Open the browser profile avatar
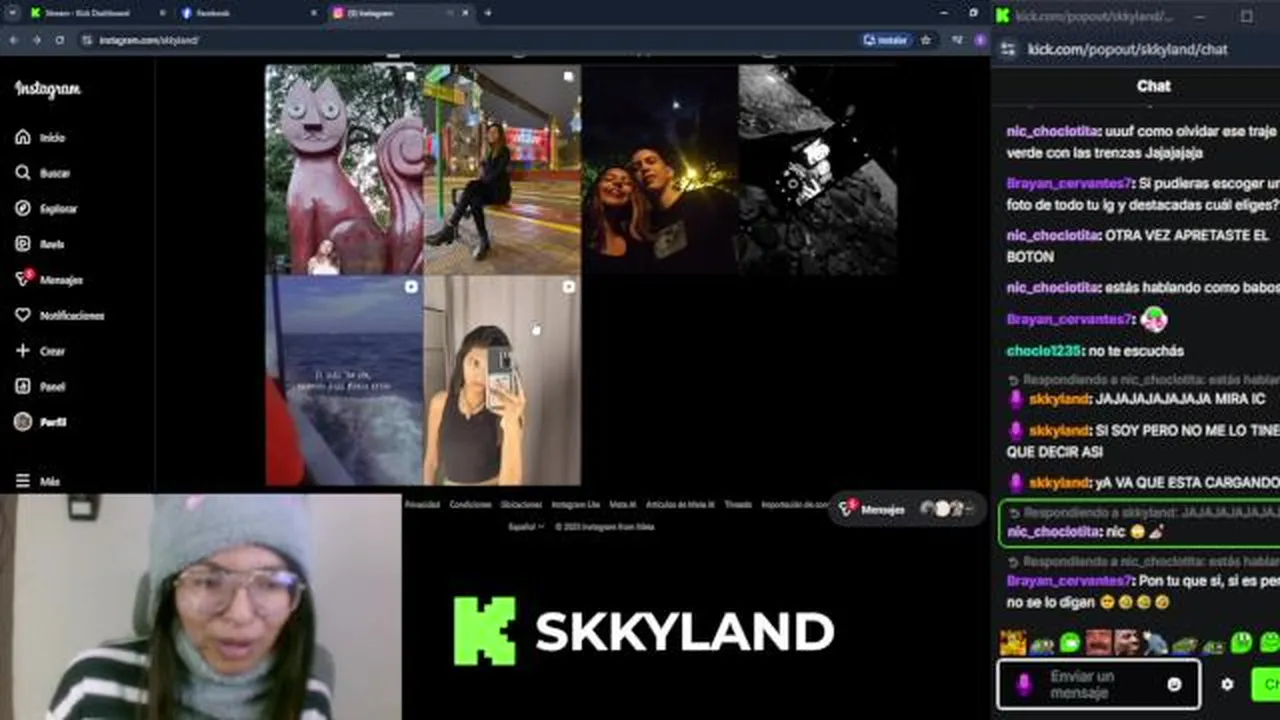This screenshot has height=720, width=1280. point(979,40)
